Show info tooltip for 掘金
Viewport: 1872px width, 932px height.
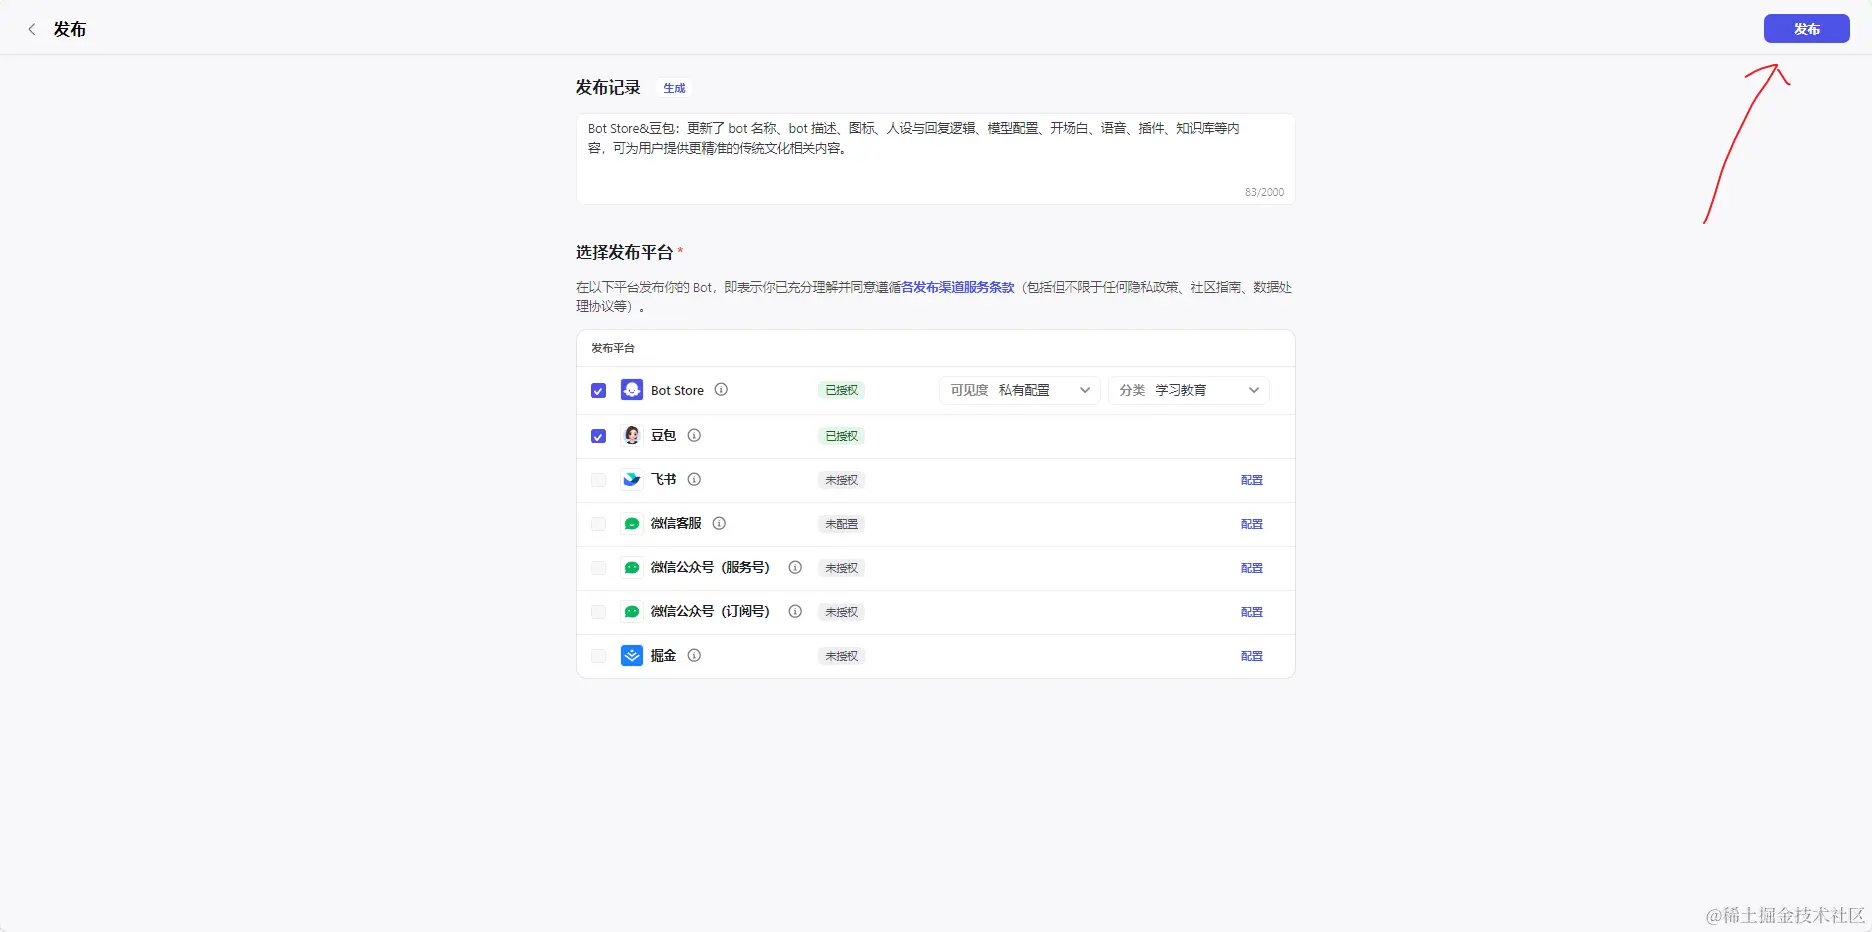694,655
